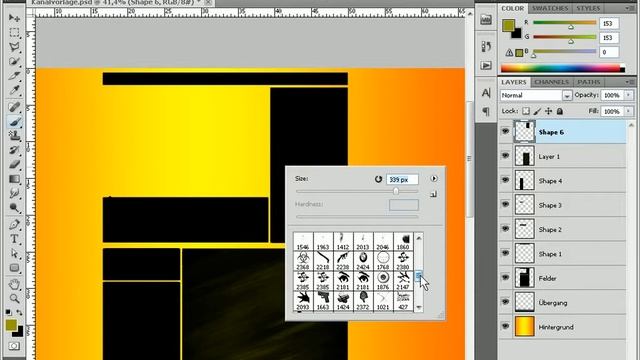Toggle lock all for layer
This screenshot has width=640, height=360.
point(560,111)
